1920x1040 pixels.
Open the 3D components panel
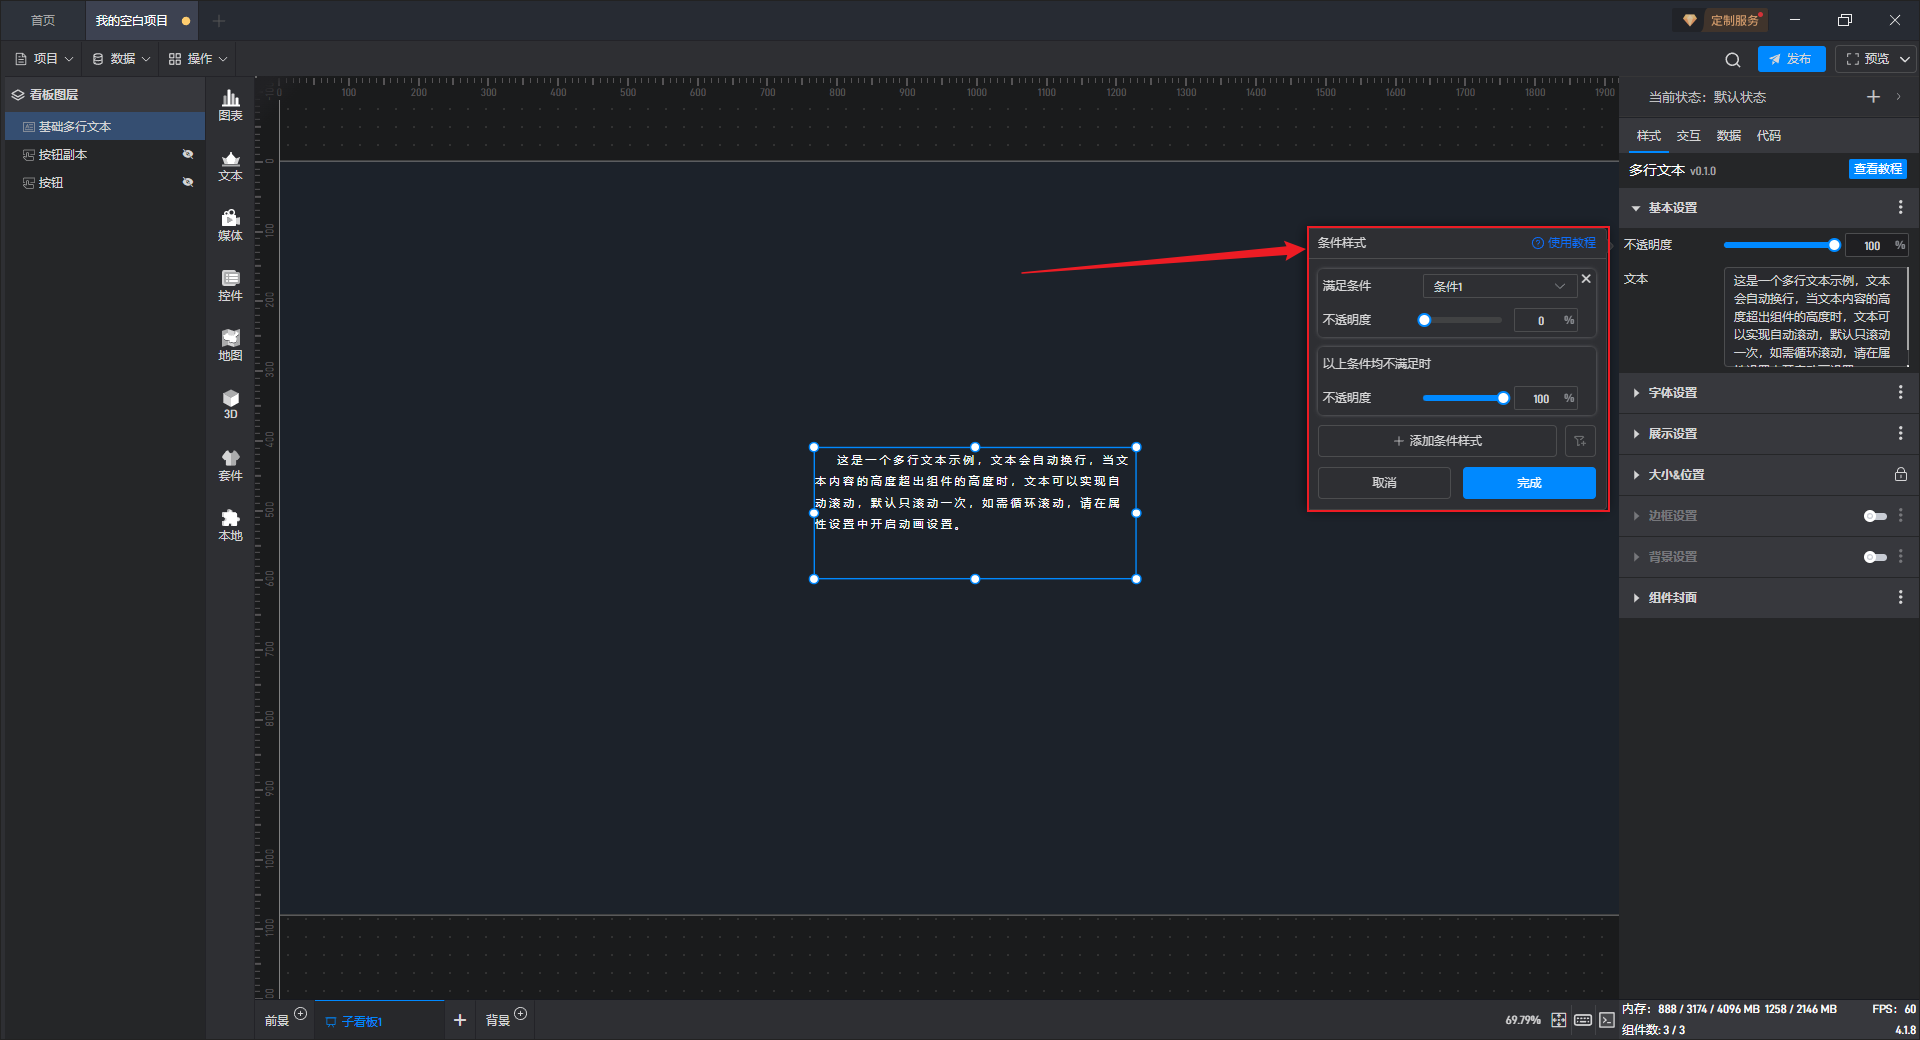point(230,404)
